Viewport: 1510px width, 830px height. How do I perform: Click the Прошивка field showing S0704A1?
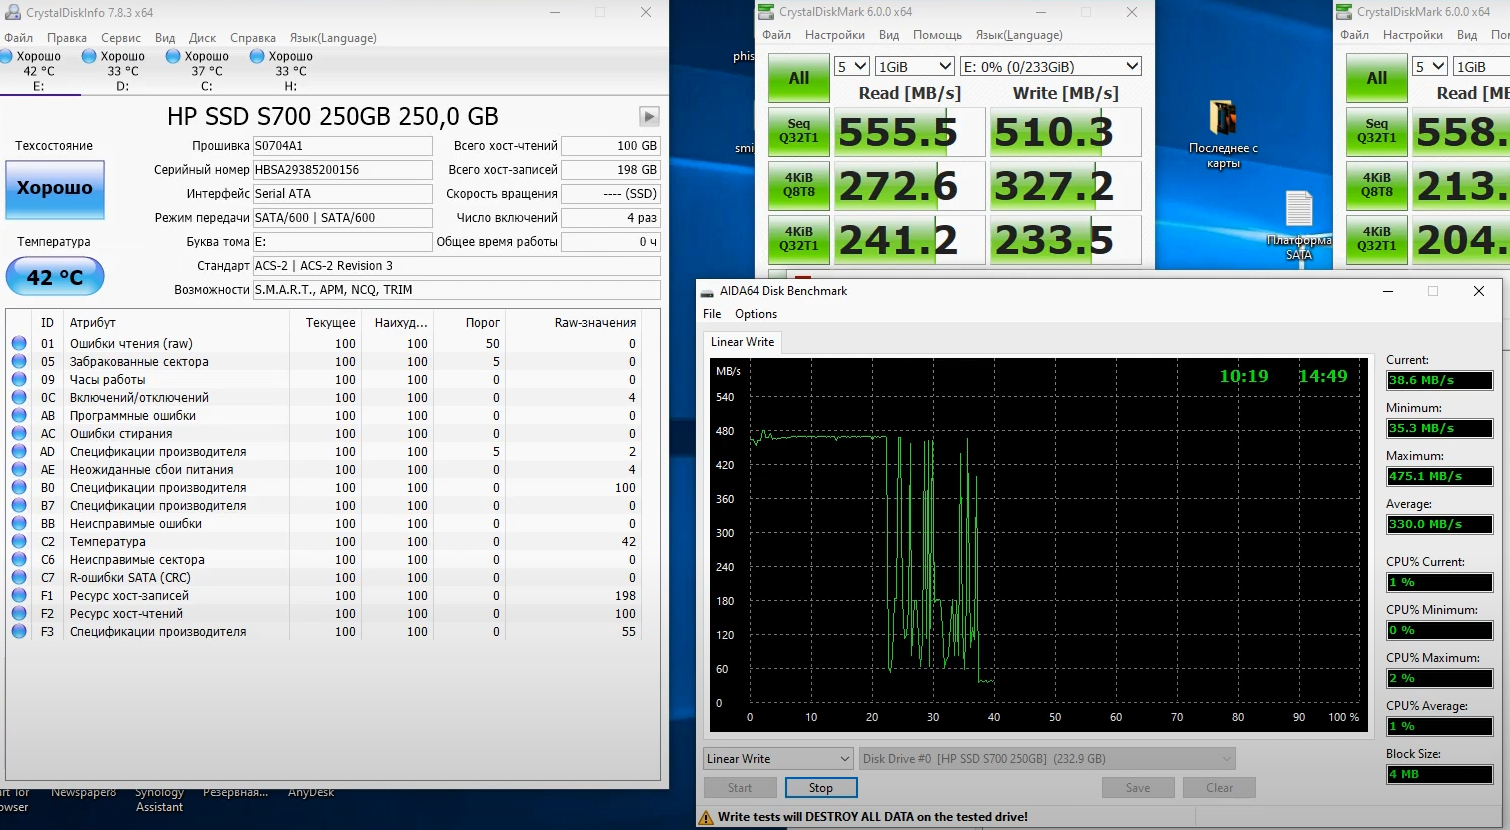(342, 146)
